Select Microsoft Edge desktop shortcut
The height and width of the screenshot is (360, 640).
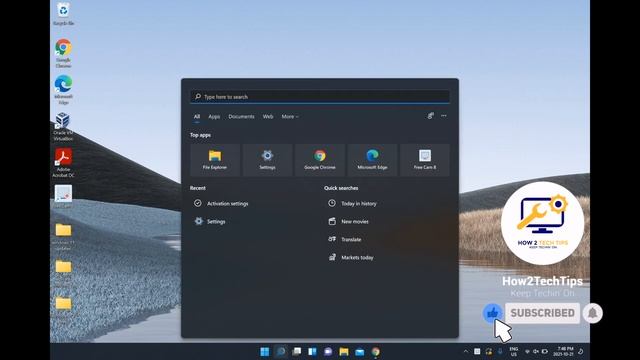63,90
